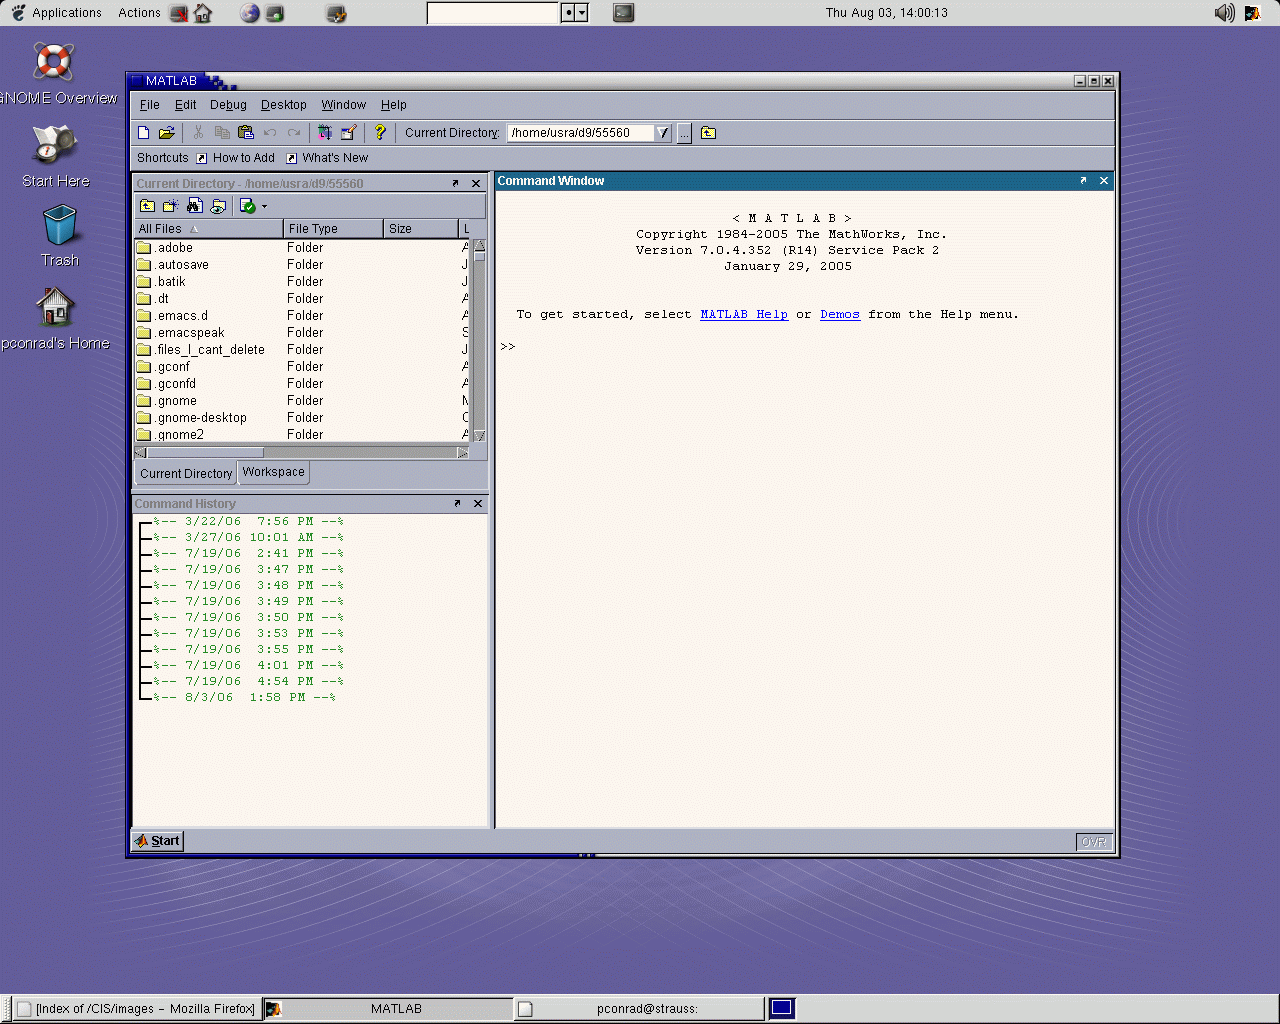The image size is (1280, 1024).
Task: Open the Window menu
Action: (x=344, y=105)
